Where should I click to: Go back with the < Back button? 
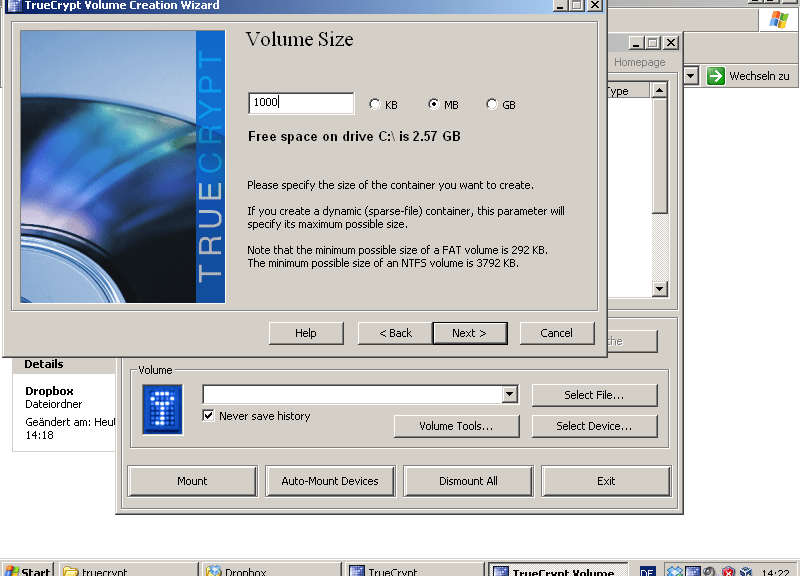(x=395, y=333)
